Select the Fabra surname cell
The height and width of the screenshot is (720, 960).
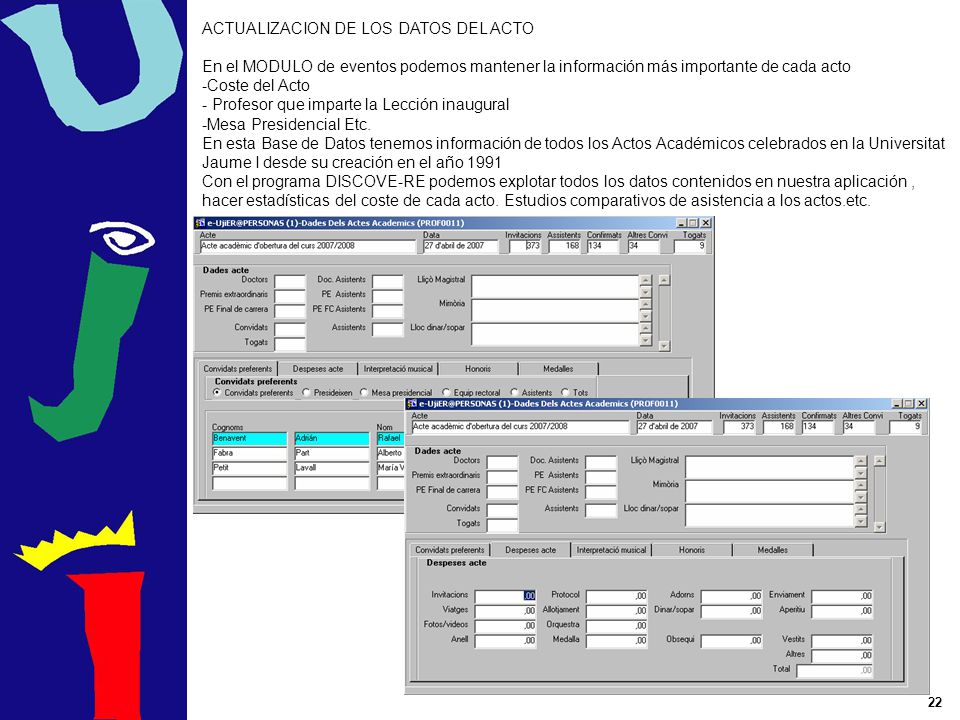click(249, 453)
